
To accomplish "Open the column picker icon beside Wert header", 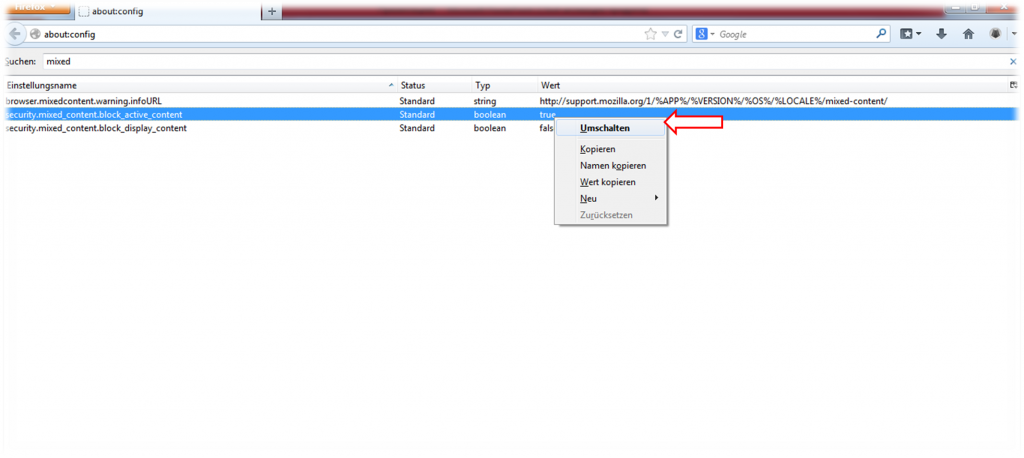I will coord(1014,85).
